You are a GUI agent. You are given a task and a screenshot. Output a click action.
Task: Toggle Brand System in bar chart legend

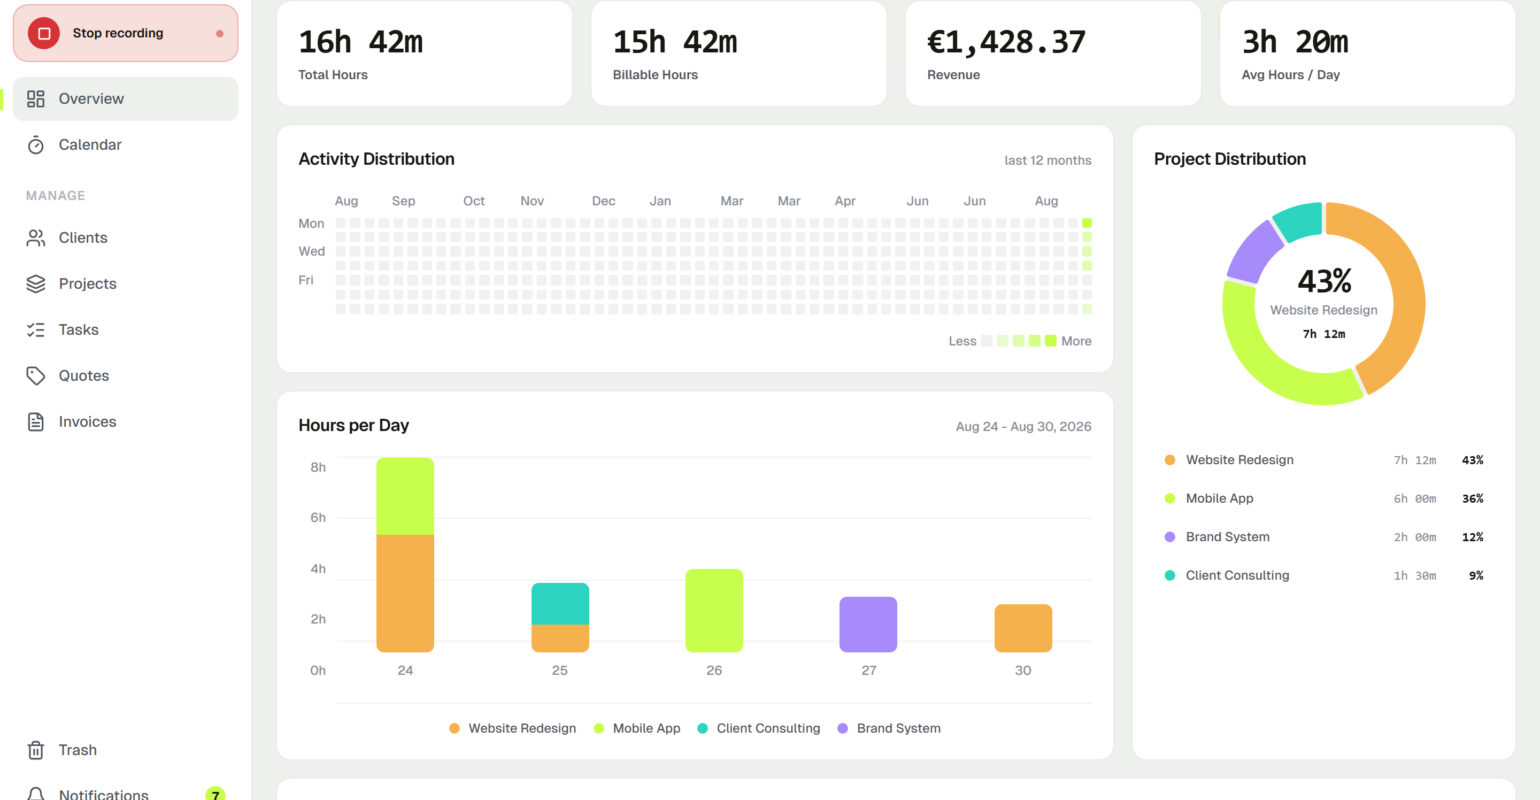pyautogui.click(x=889, y=728)
